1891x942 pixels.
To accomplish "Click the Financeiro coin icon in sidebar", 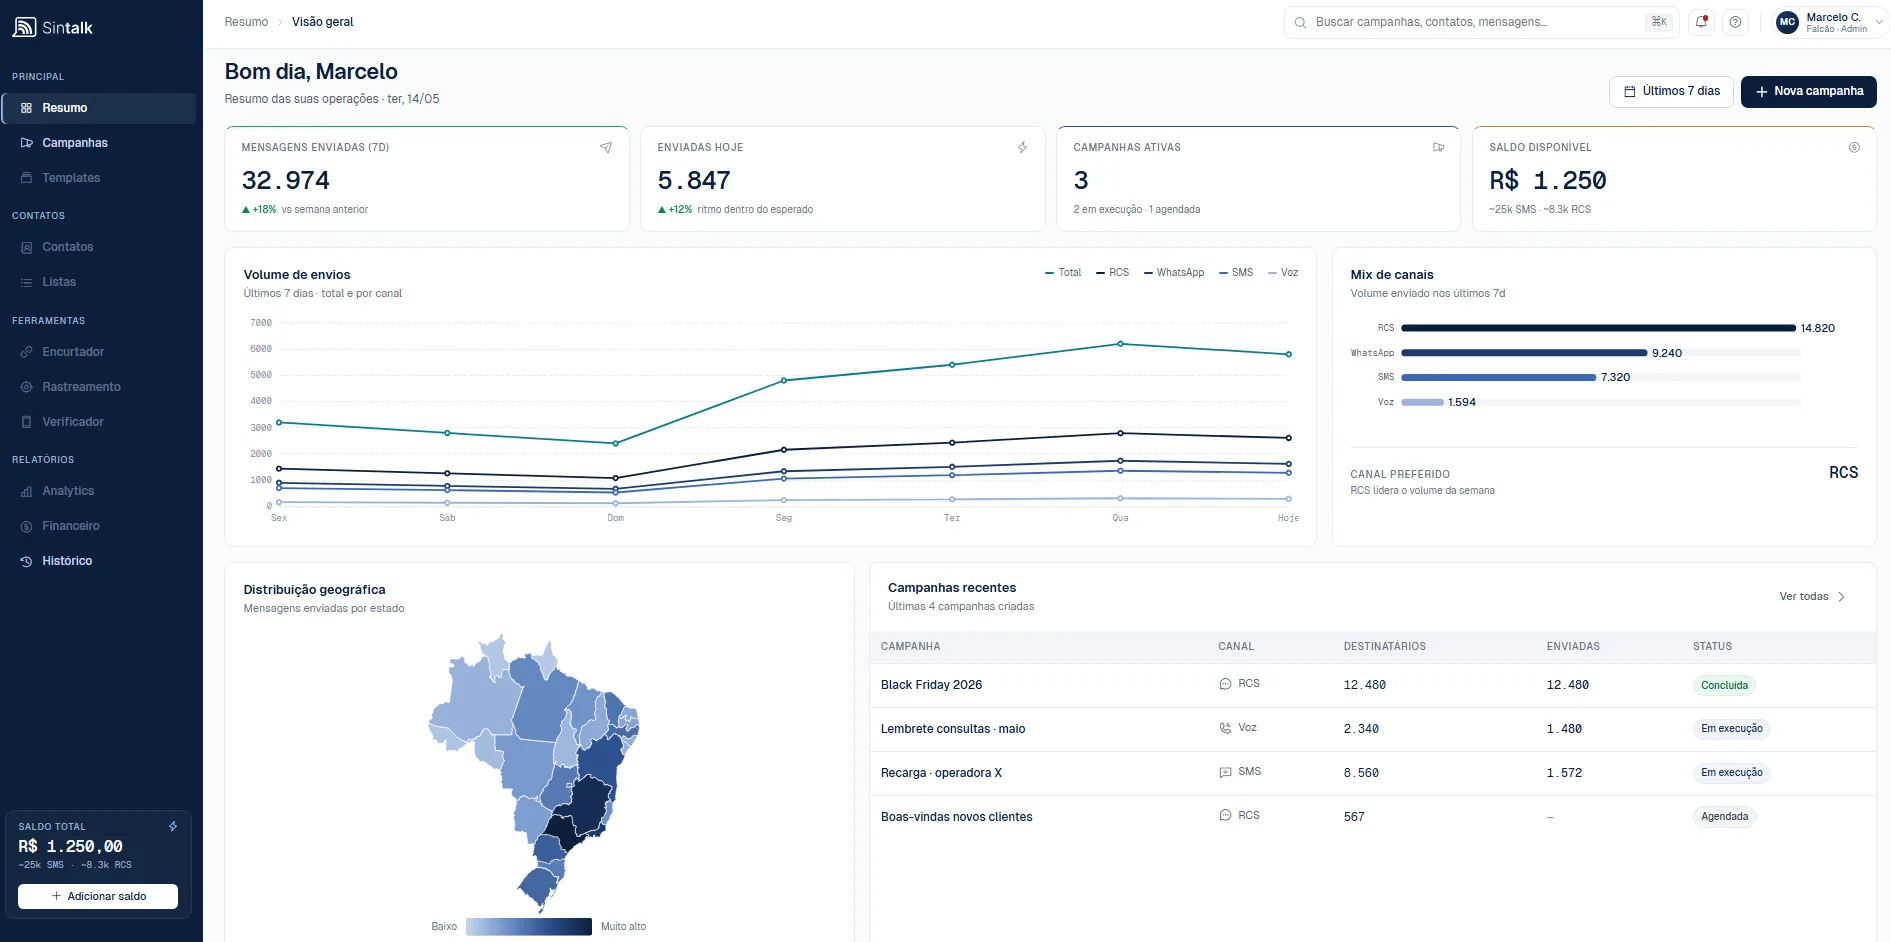I will pyautogui.click(x=26, y=526).
